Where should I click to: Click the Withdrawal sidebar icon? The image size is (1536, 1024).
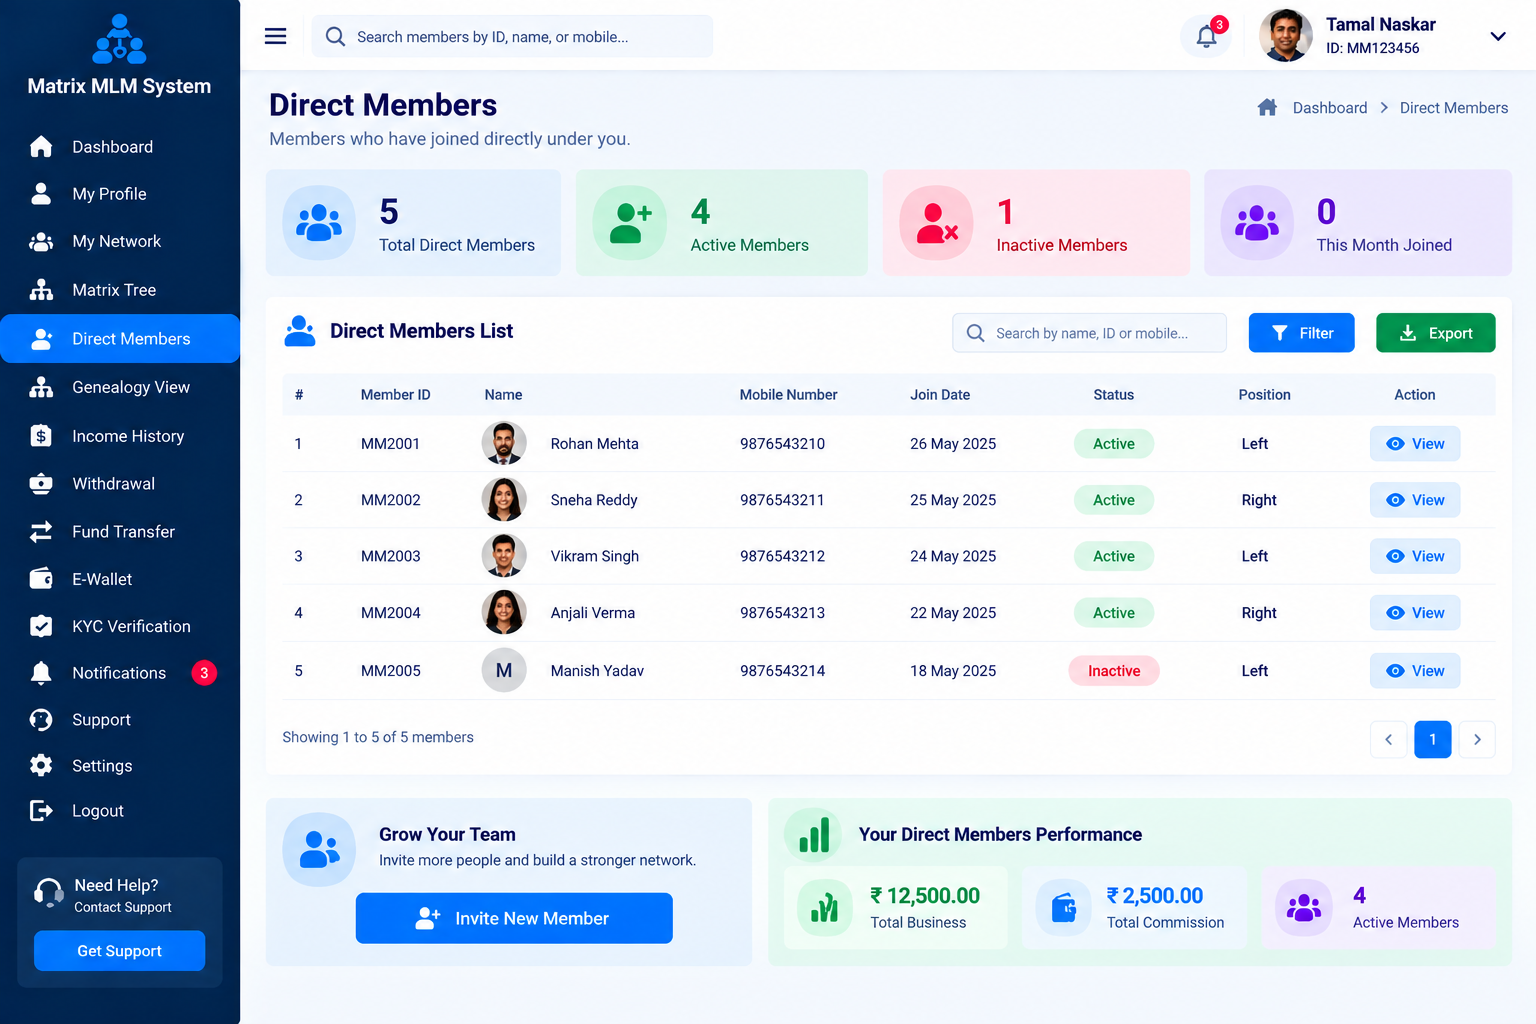pos(41,484)
